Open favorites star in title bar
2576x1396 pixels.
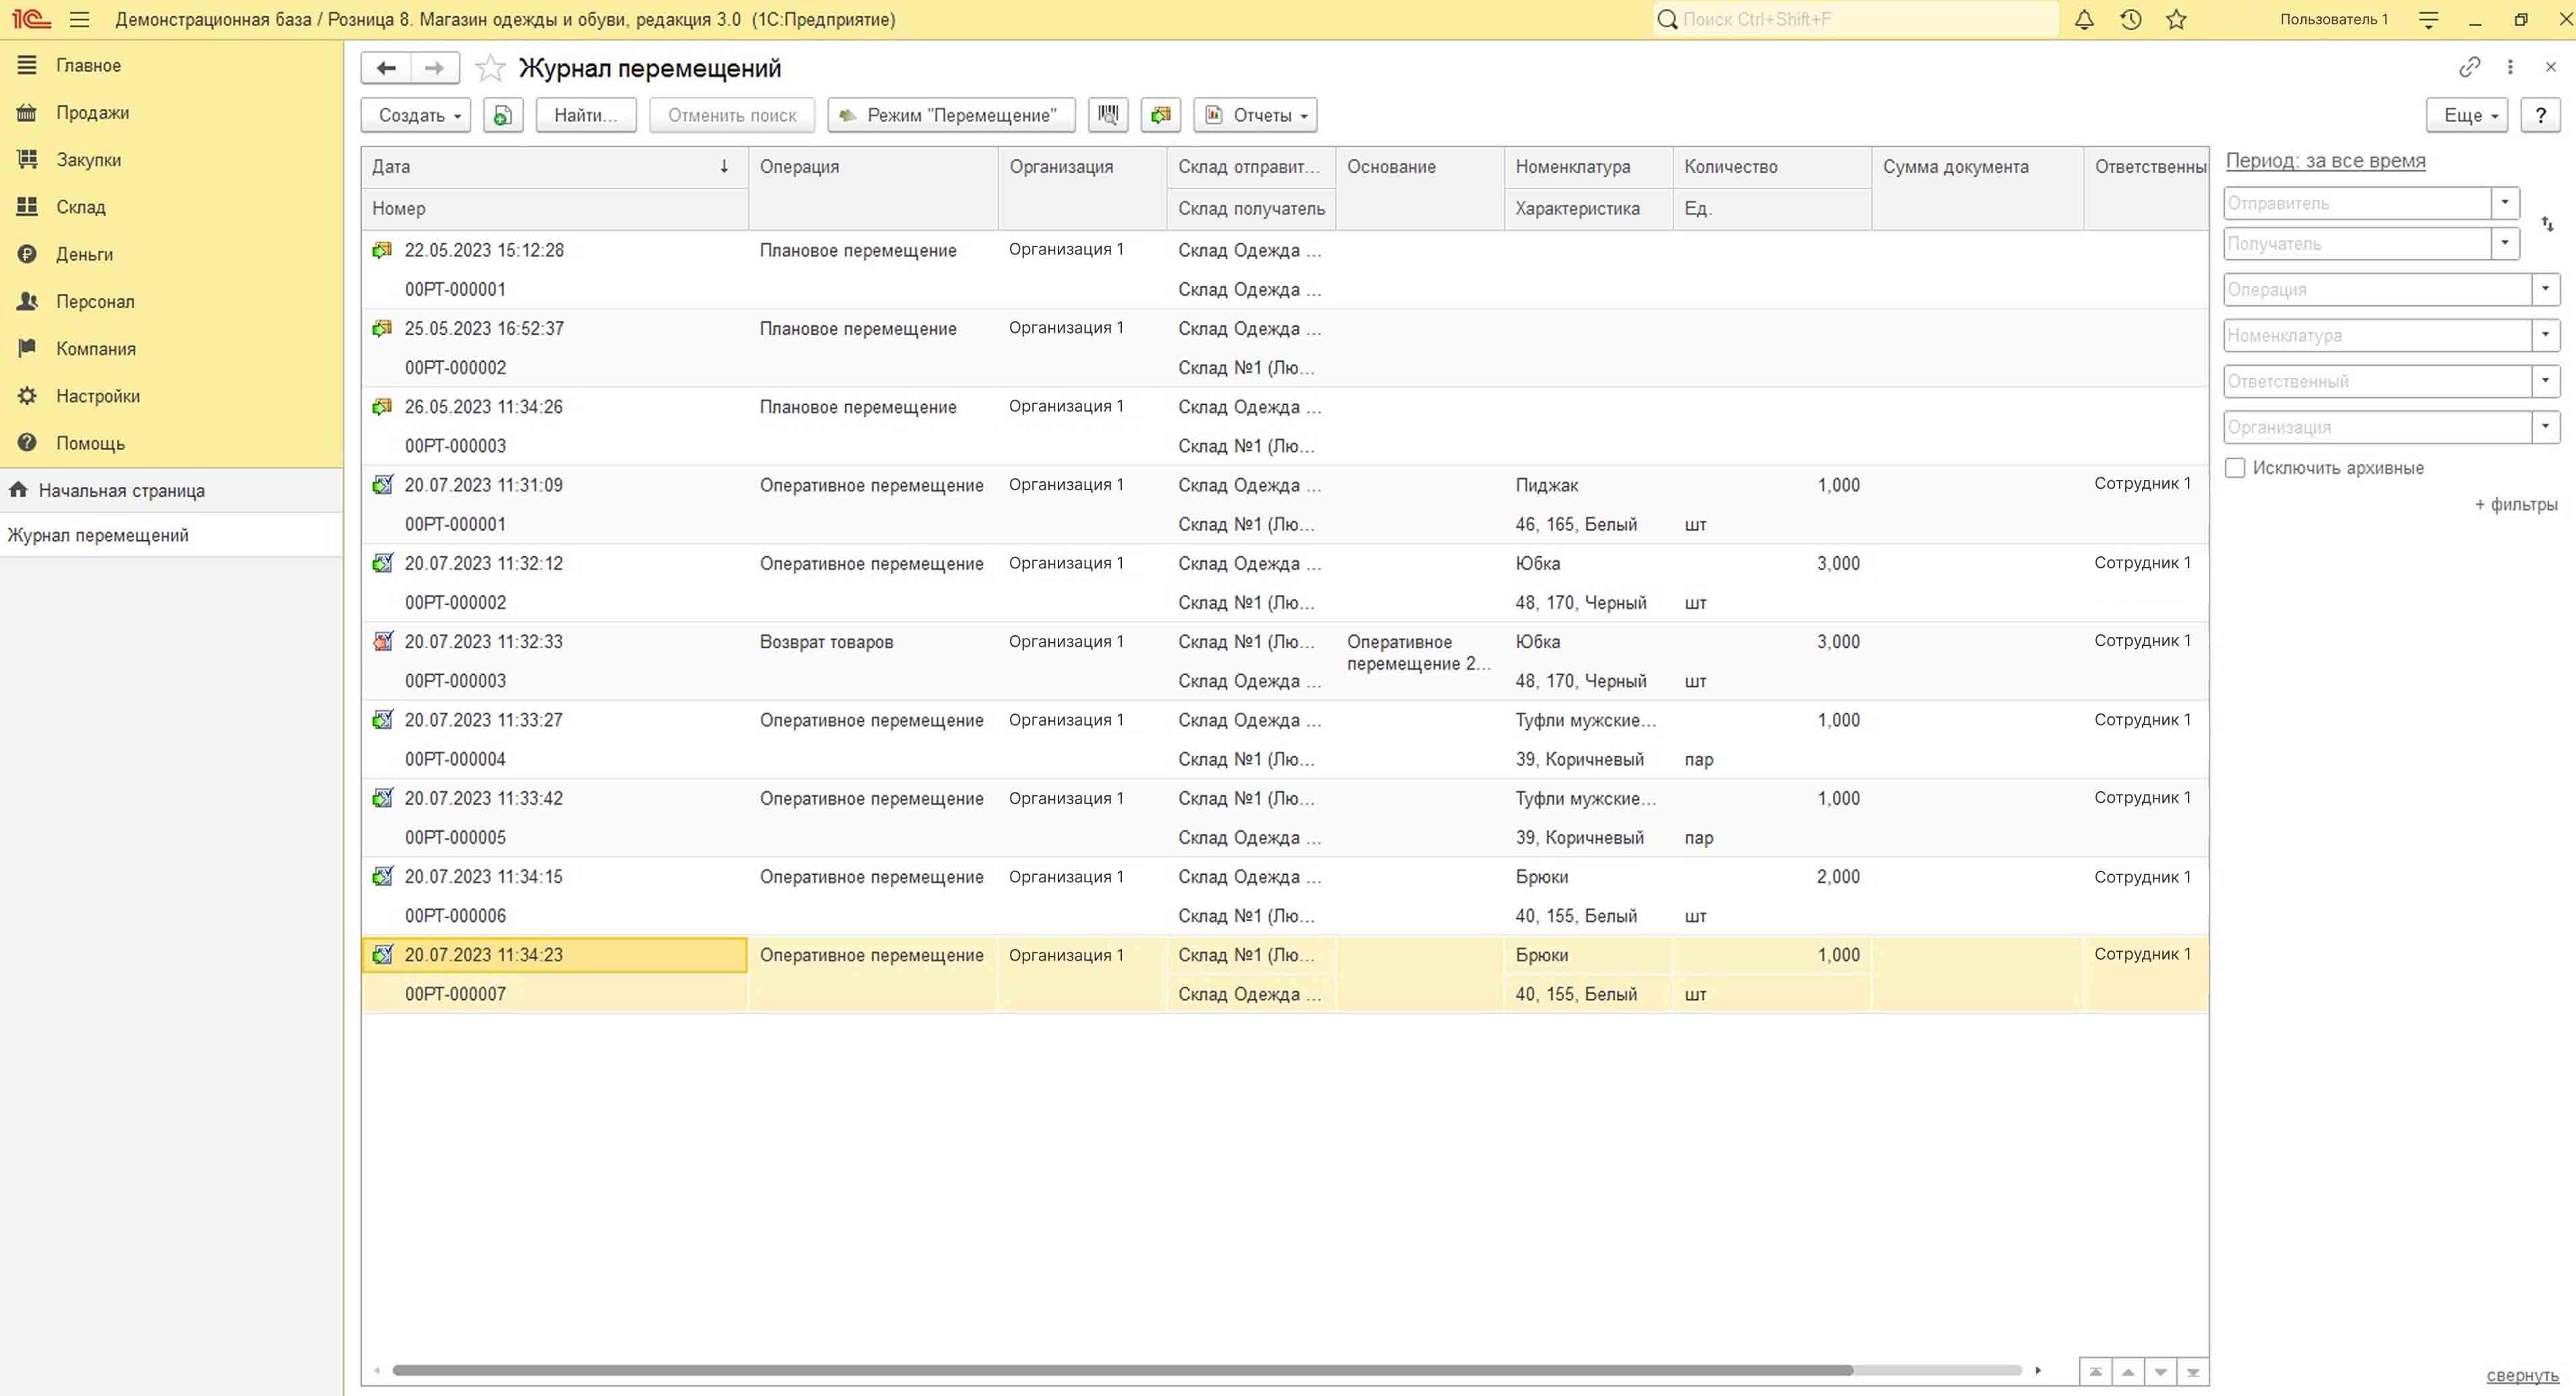(2176, 19)
